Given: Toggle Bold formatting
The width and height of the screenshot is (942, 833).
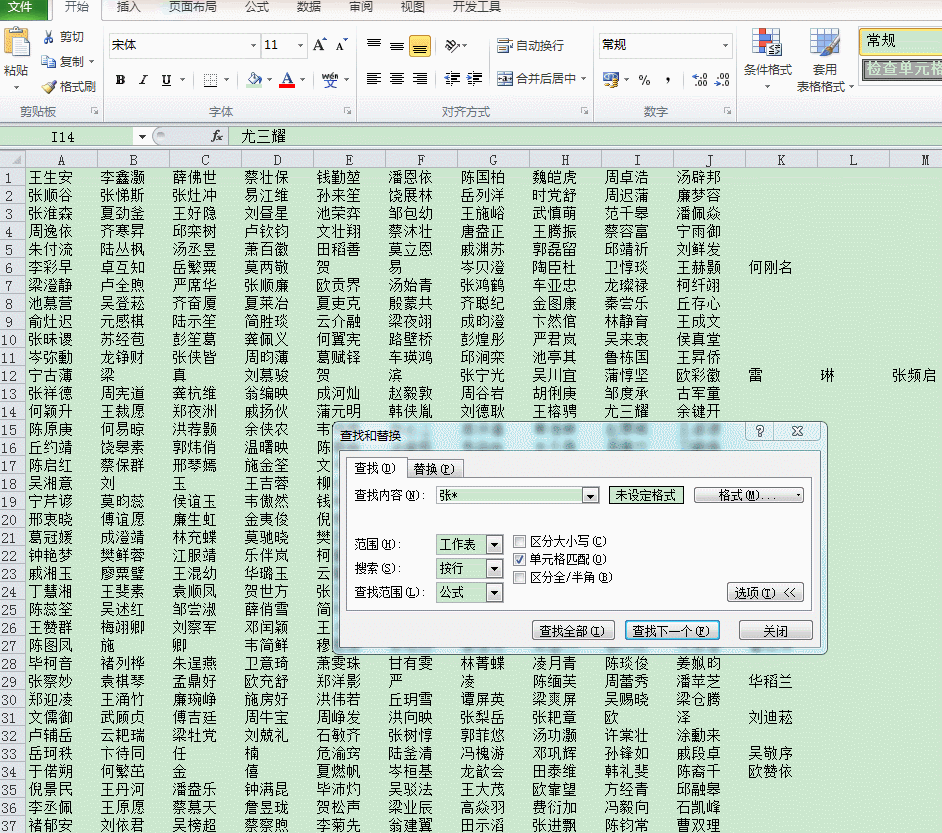Looking at the screenshot, I should tap(120, 80).
